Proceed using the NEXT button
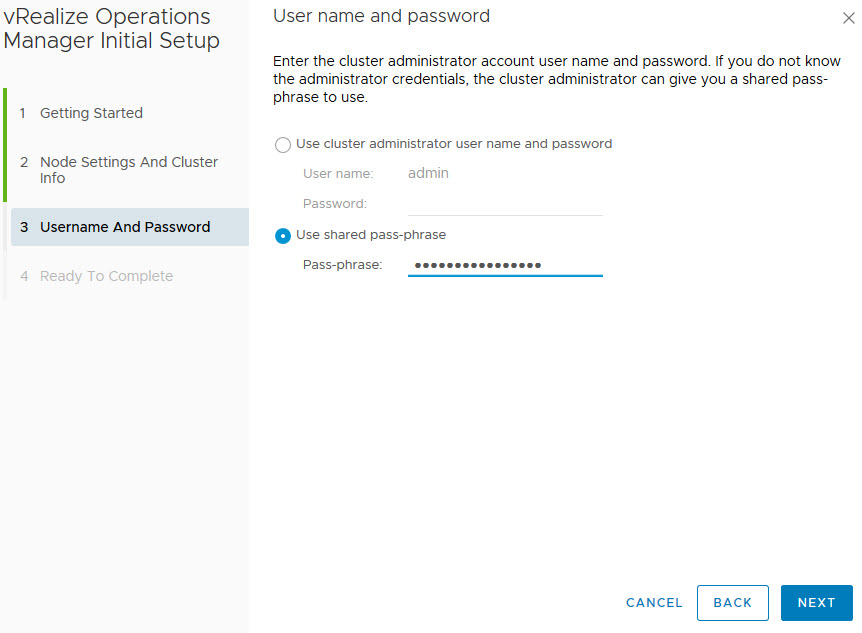The height and width of the screenshot is (633, 862). tap(816, 603)
